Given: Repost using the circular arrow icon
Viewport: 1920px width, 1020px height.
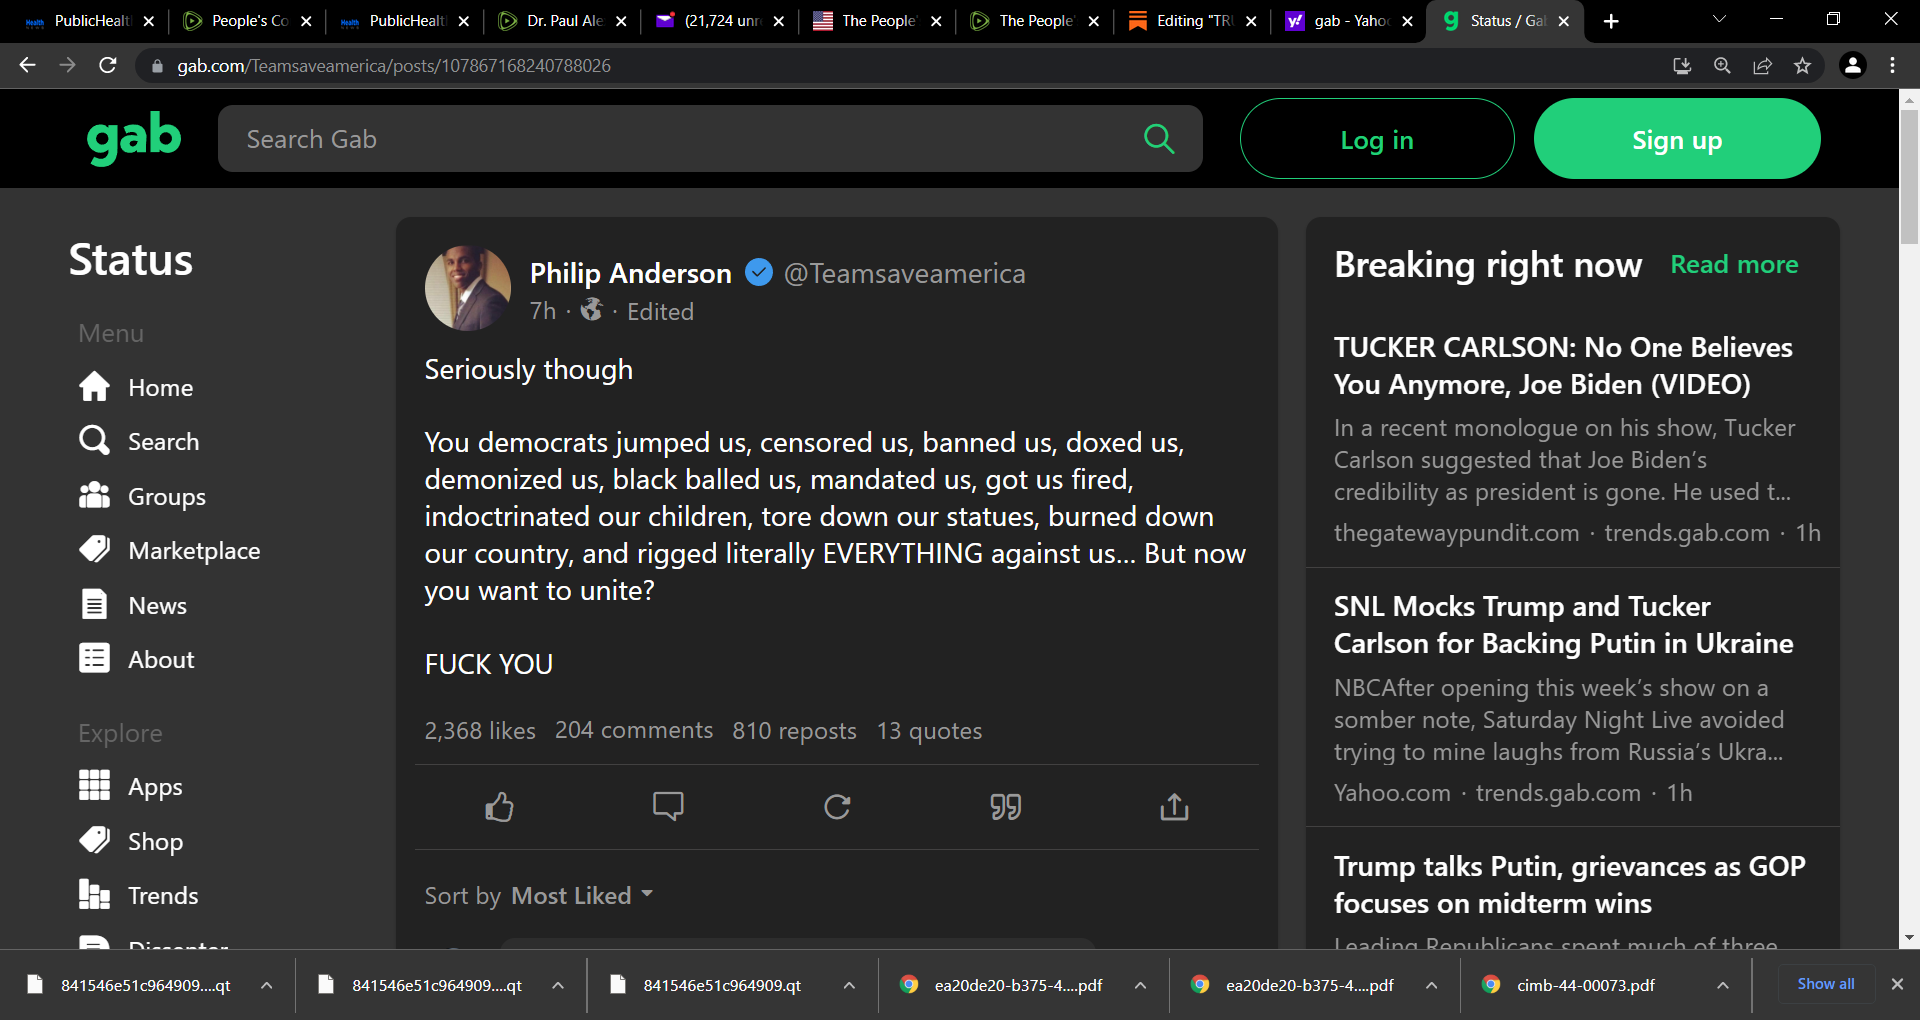Looking at the screenshot, I should 837,807.
